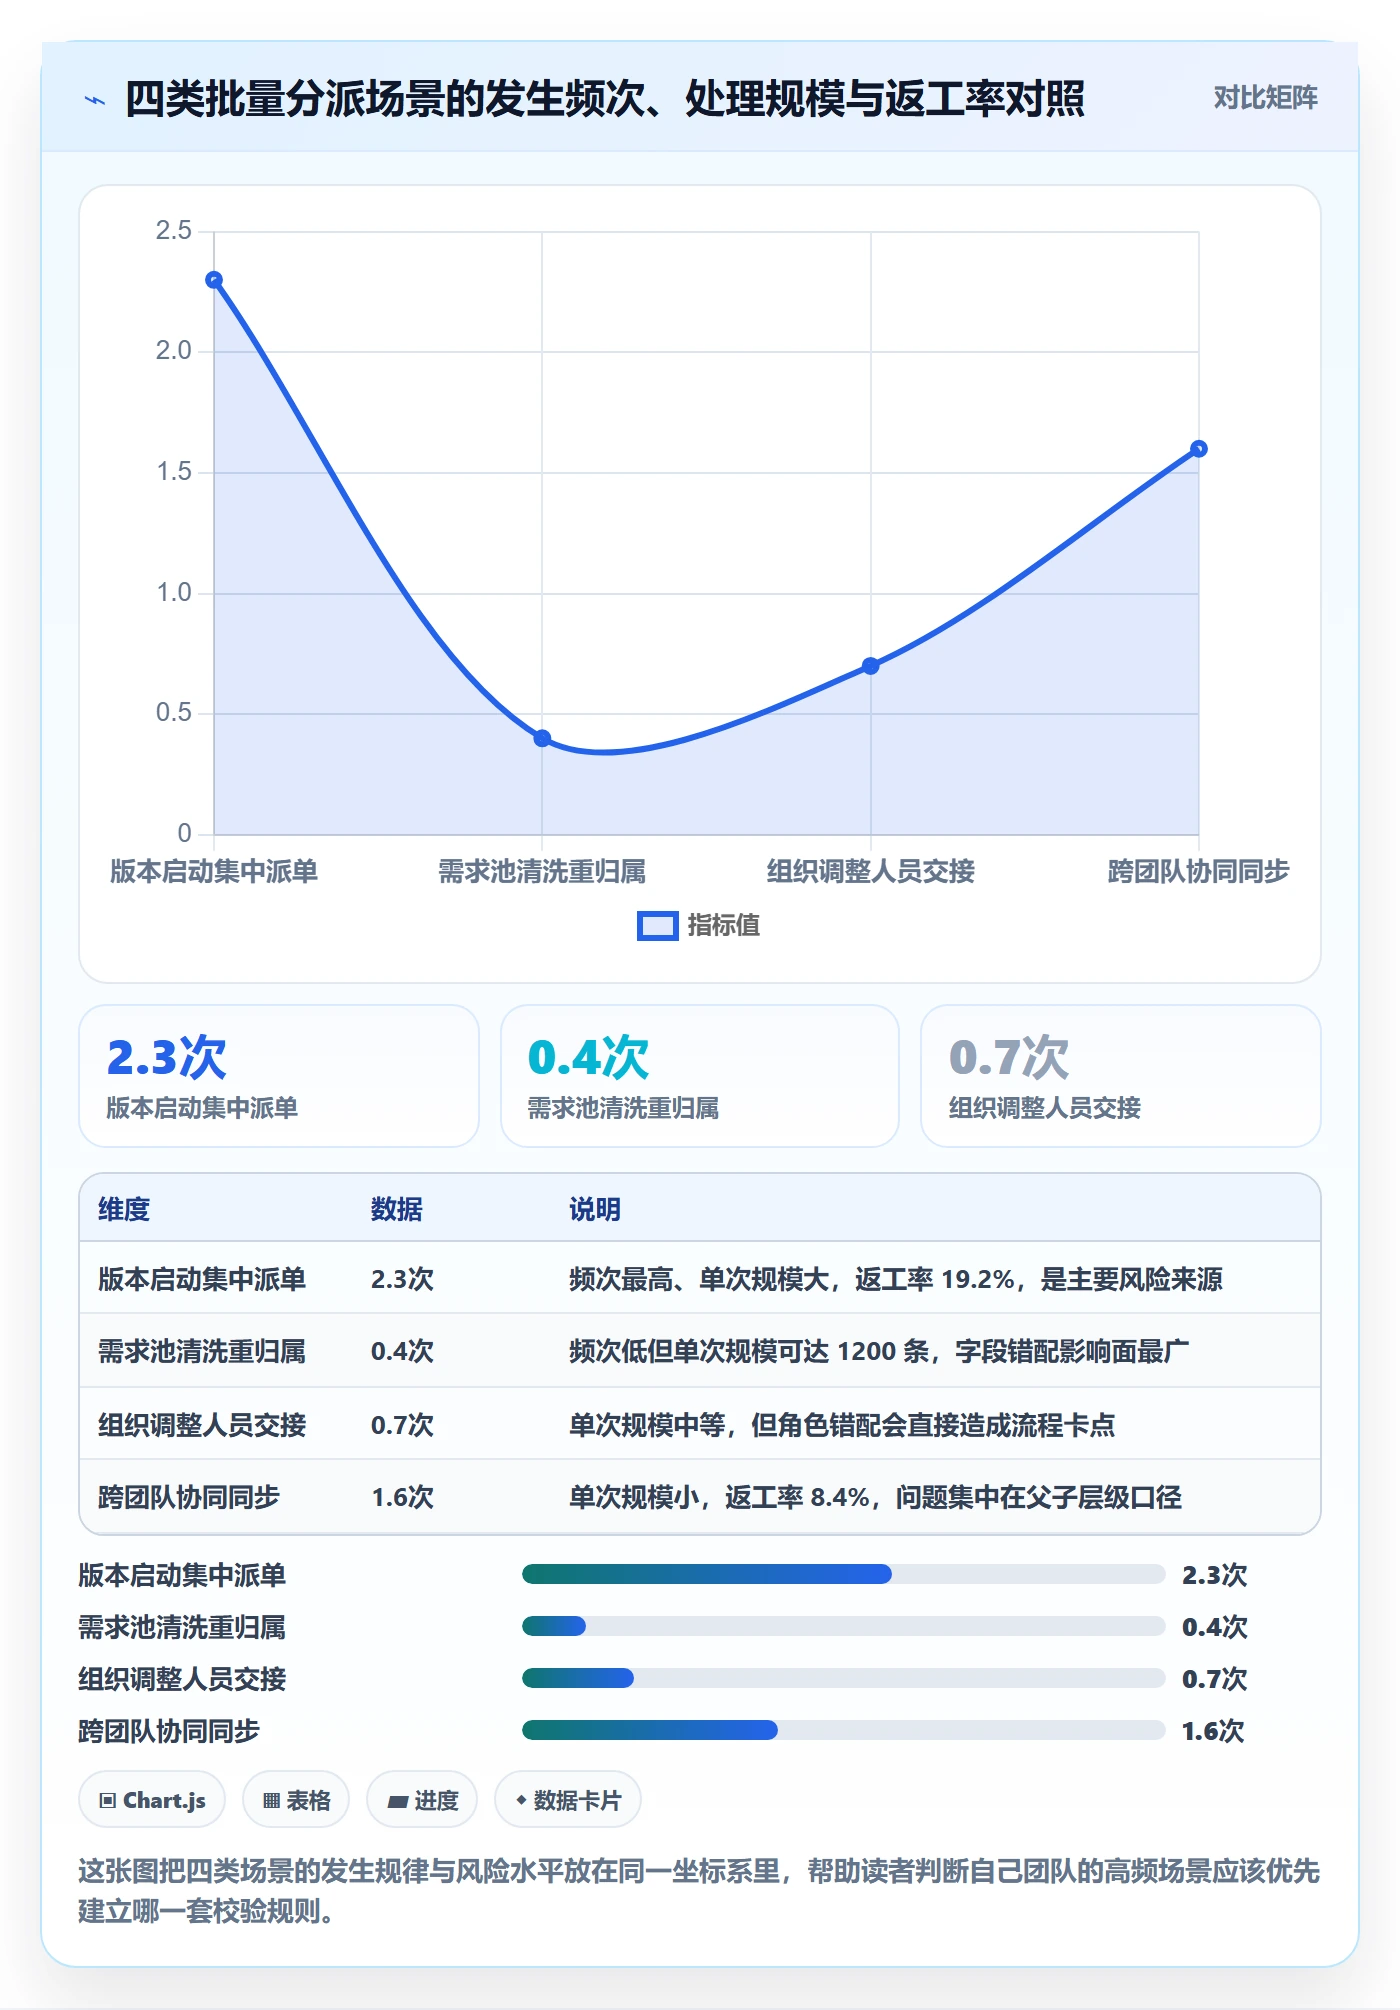Click the 1.6次 progress value
Viewport: 1400px width, 2010px height.
[1213, 1732]
